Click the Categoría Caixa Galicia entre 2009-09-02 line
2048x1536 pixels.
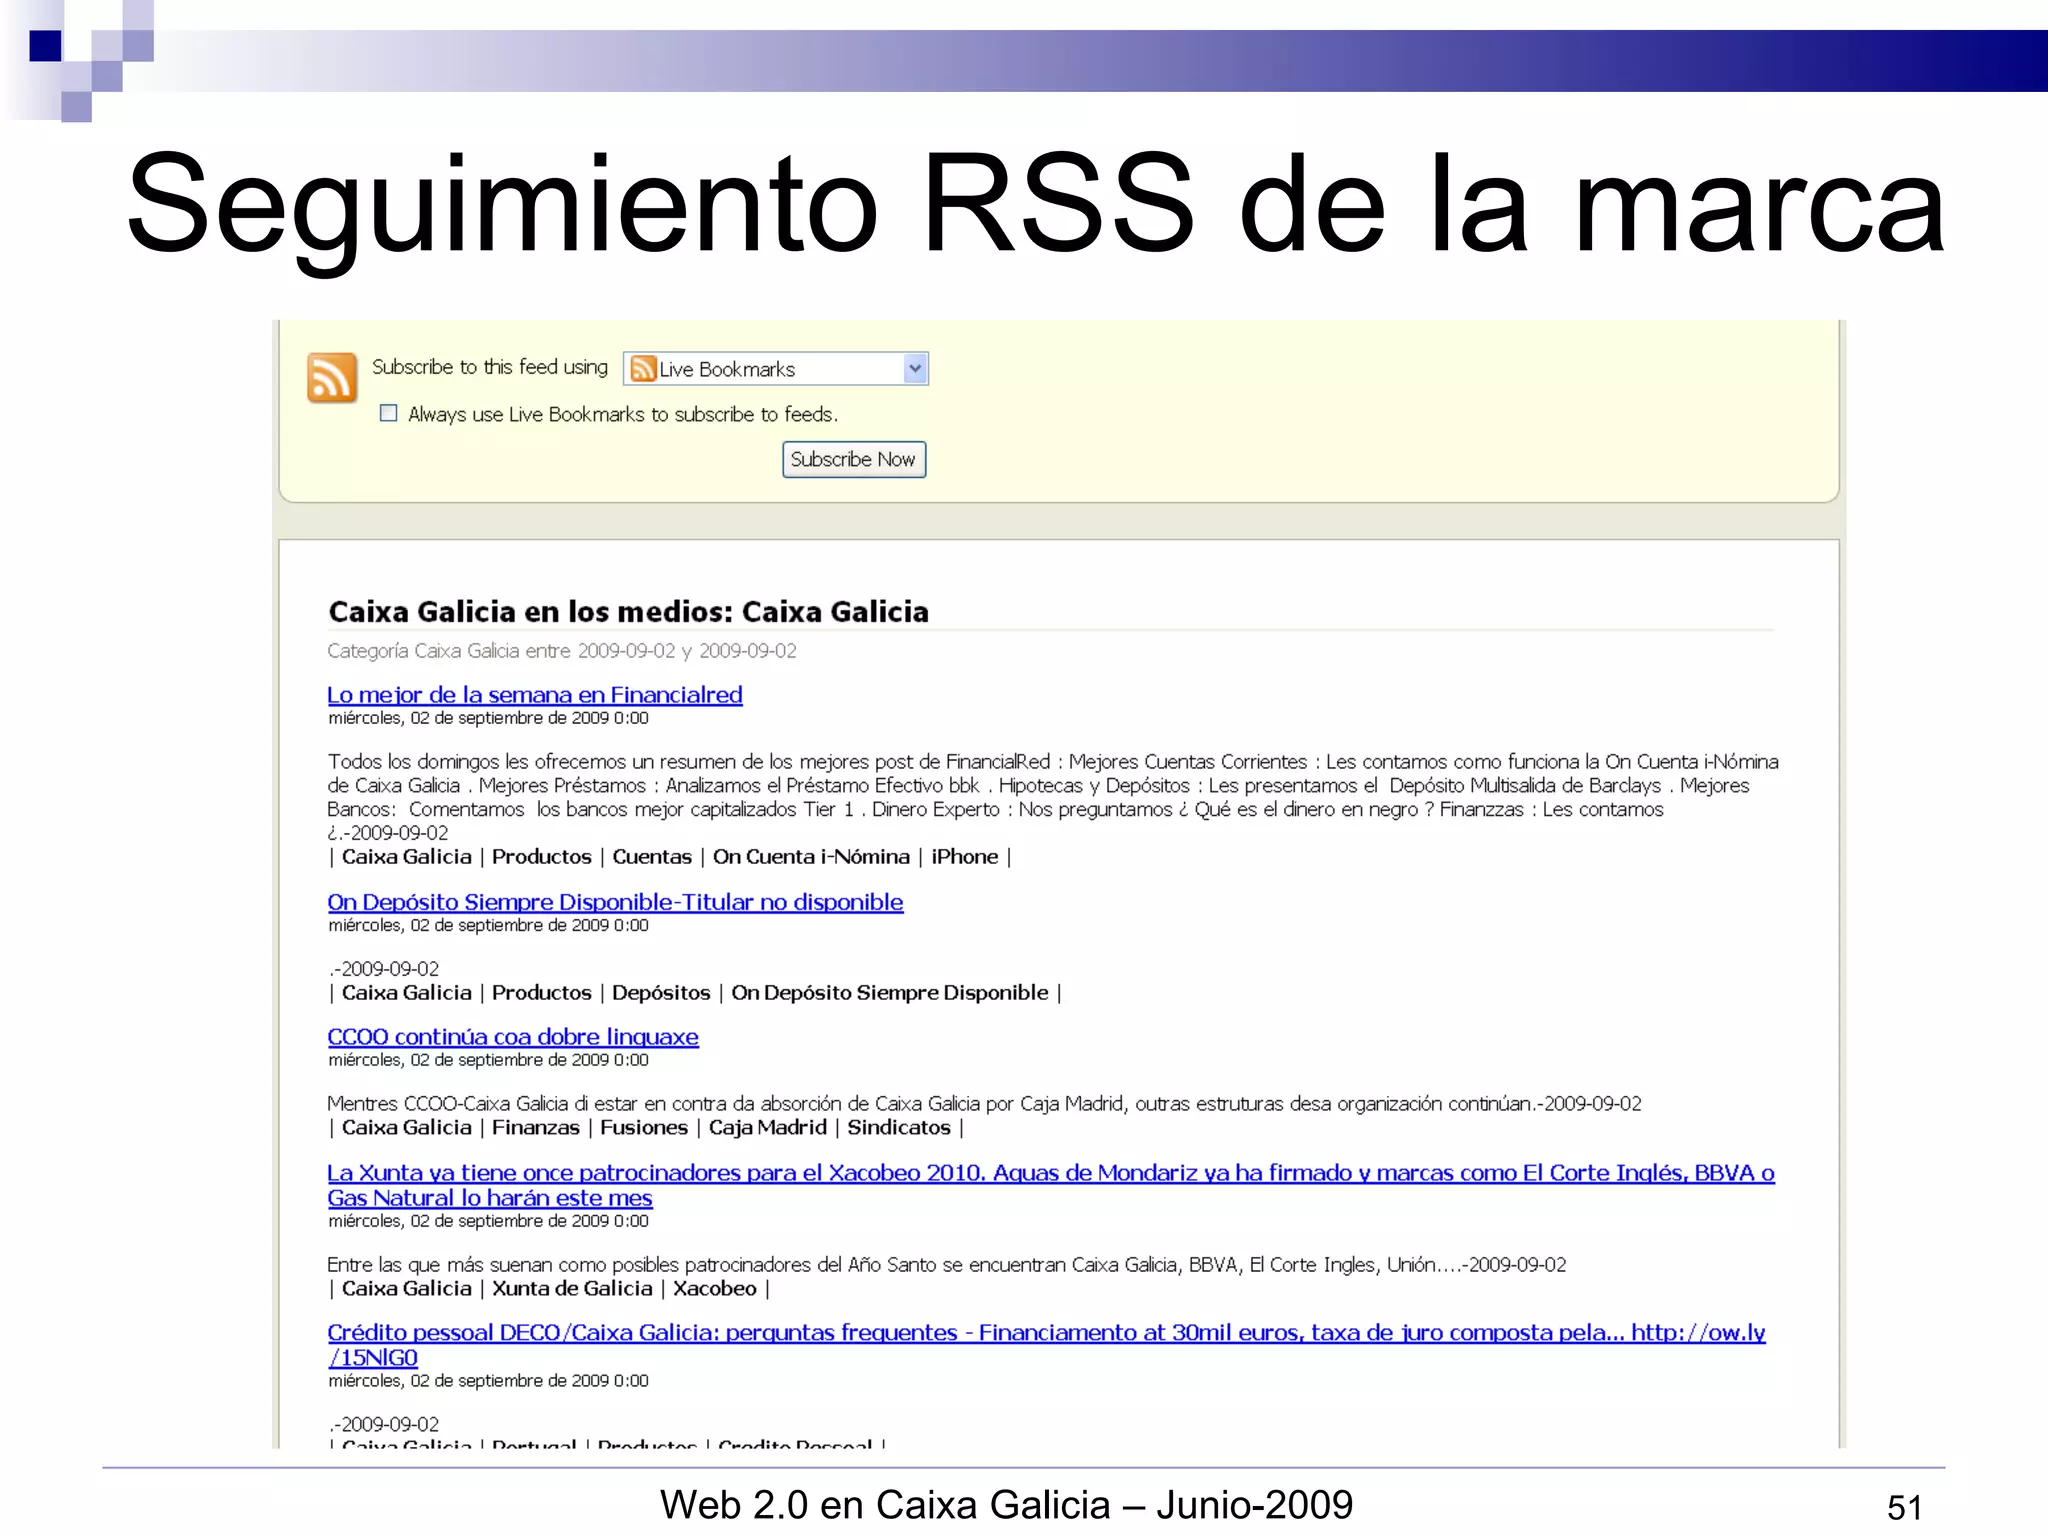pos(562,651)
